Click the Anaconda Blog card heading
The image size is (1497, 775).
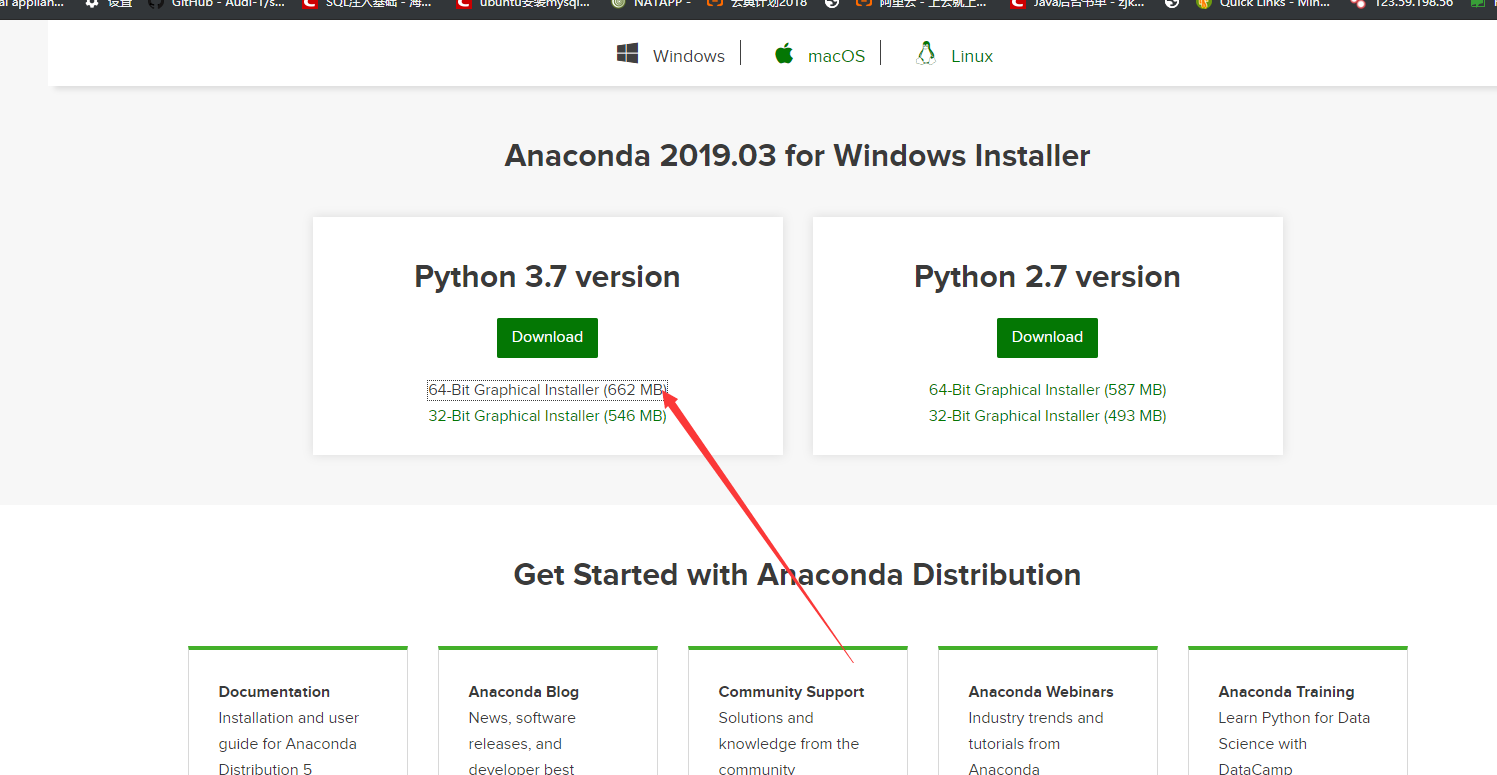524,692
